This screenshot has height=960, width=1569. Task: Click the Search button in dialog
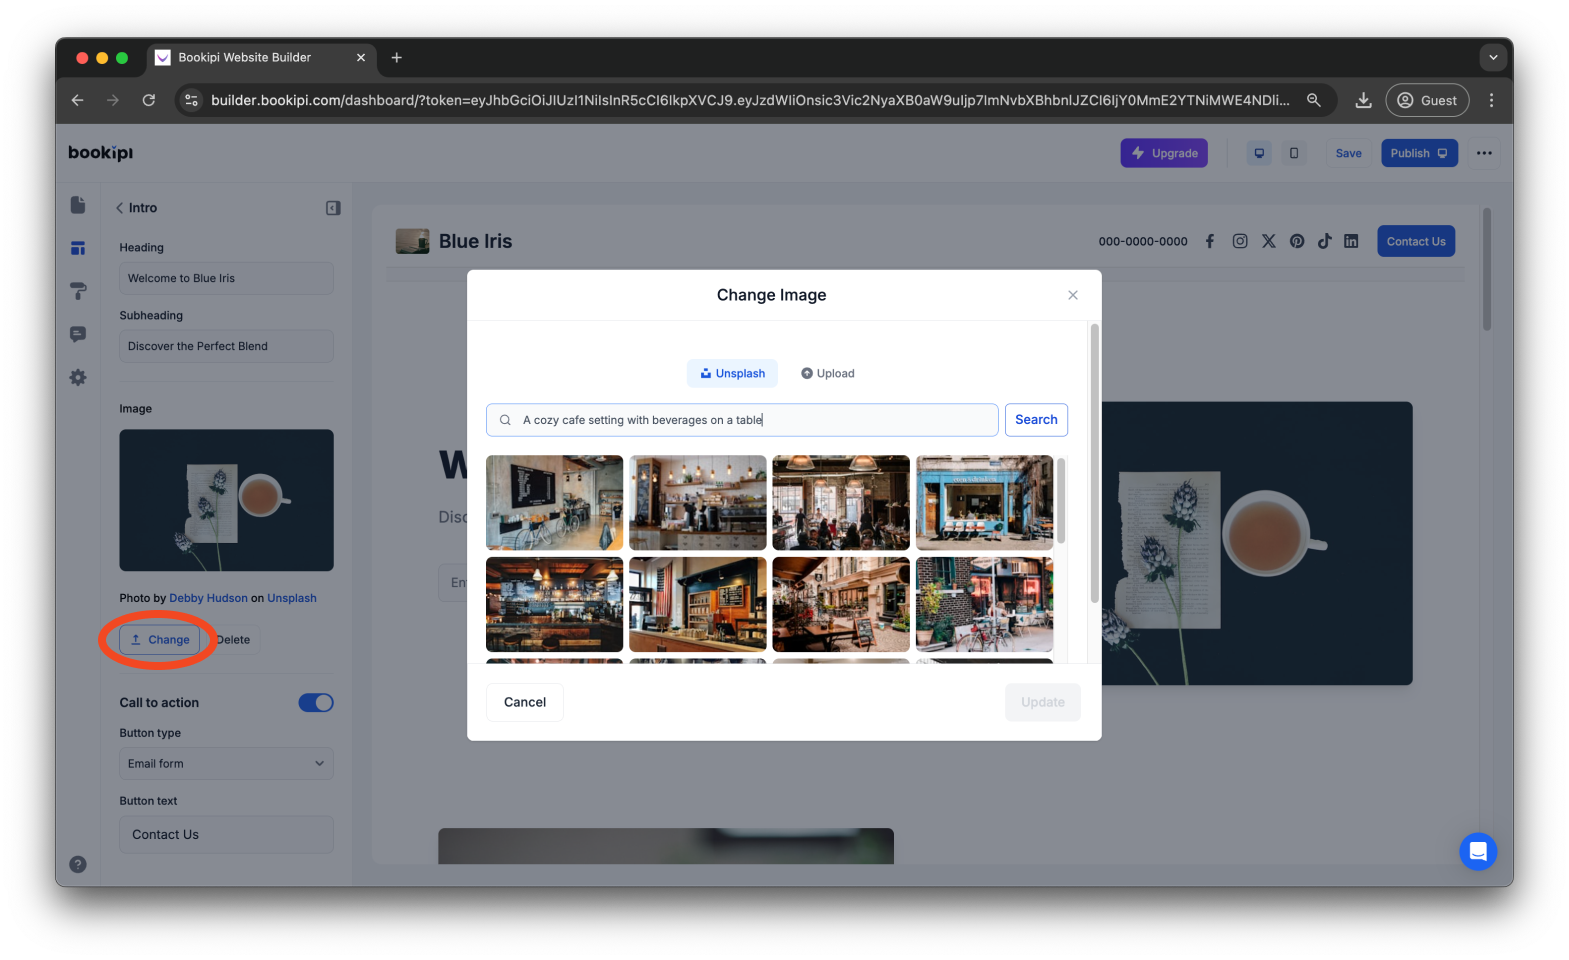tap(1036, 420)
